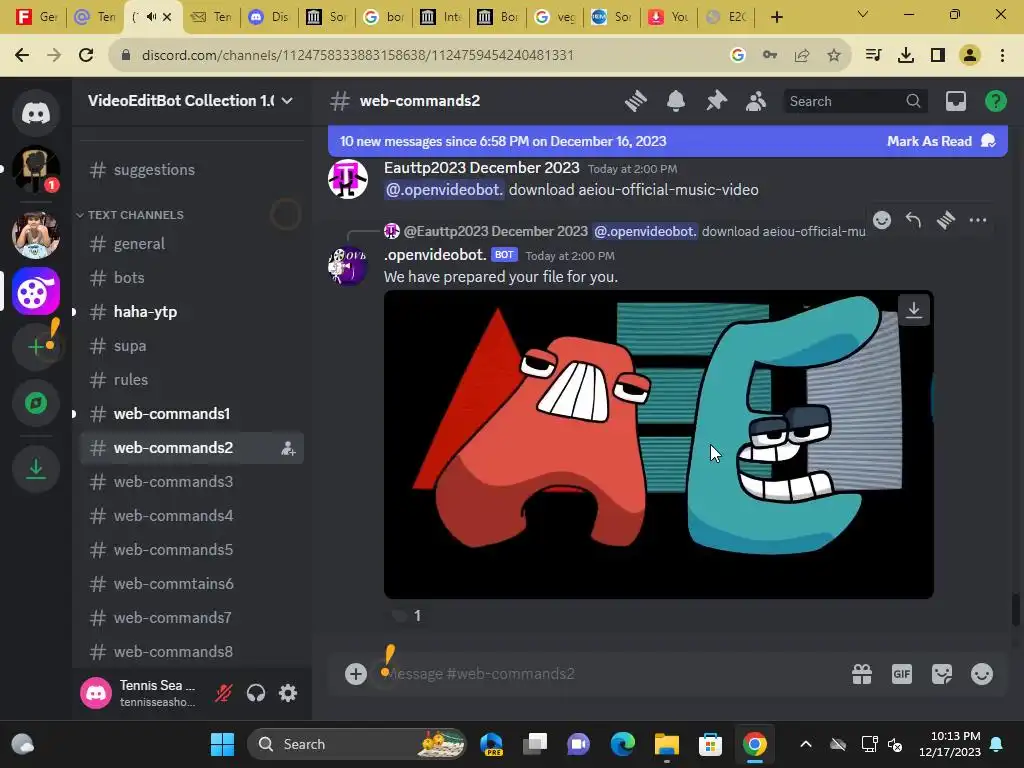Open File Explorer from the taskbar
The height and width of the screenshot is (768, 1024).
(667, 744)
